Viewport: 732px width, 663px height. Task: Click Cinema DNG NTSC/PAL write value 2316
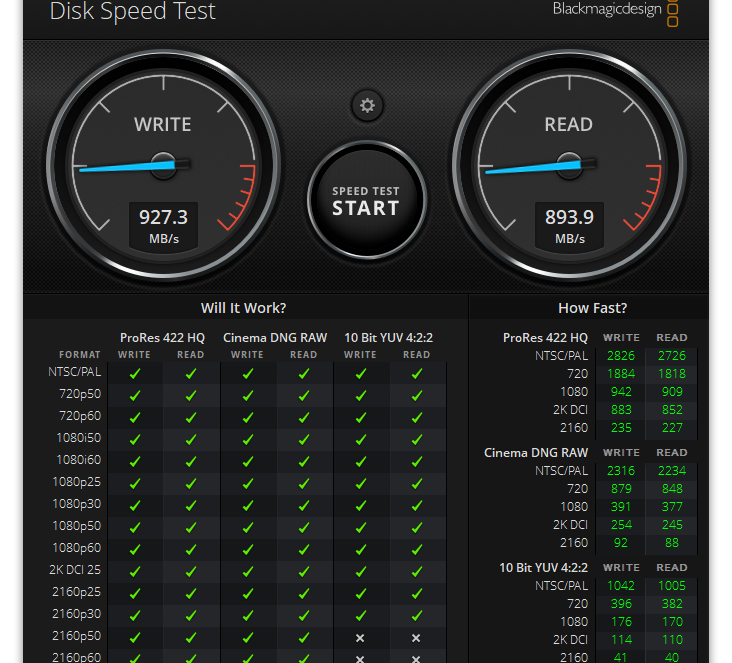click(621, 471)
